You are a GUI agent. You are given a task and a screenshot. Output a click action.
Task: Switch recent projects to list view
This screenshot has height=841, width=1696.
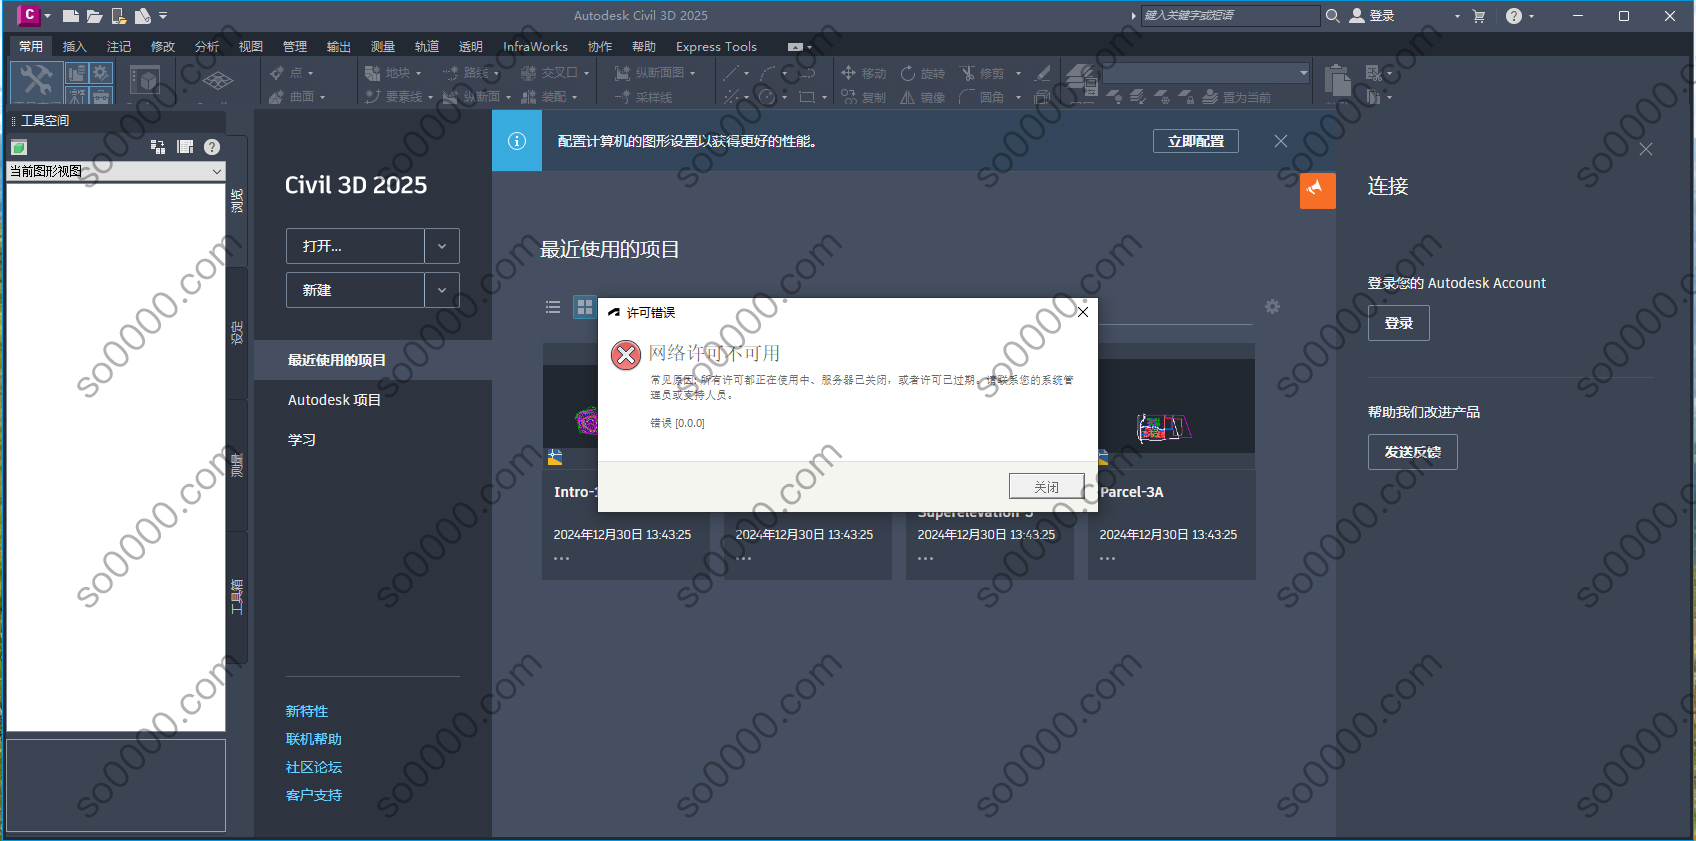tap(553, 307)
